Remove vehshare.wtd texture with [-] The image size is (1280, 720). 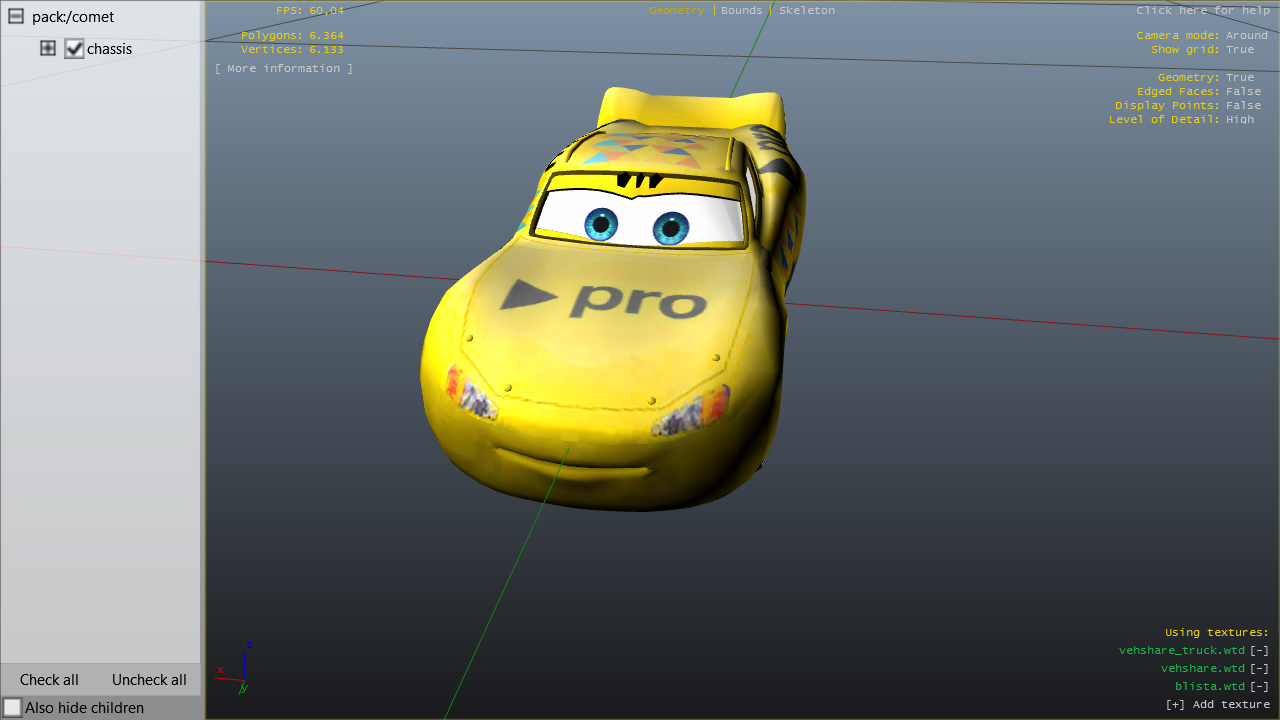tap(1259, 668)
